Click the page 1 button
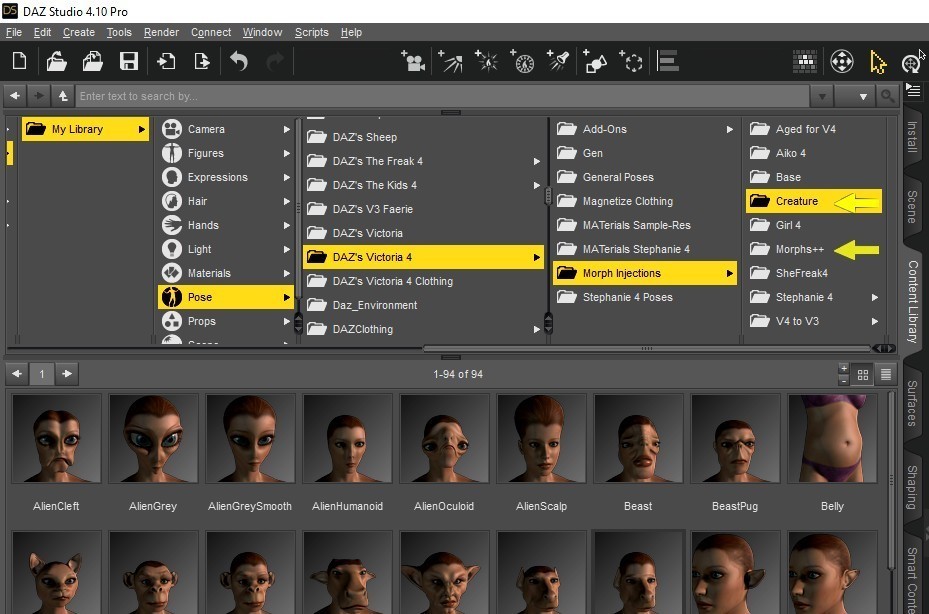Screen dimensions: 929x614 click(41, 374)
